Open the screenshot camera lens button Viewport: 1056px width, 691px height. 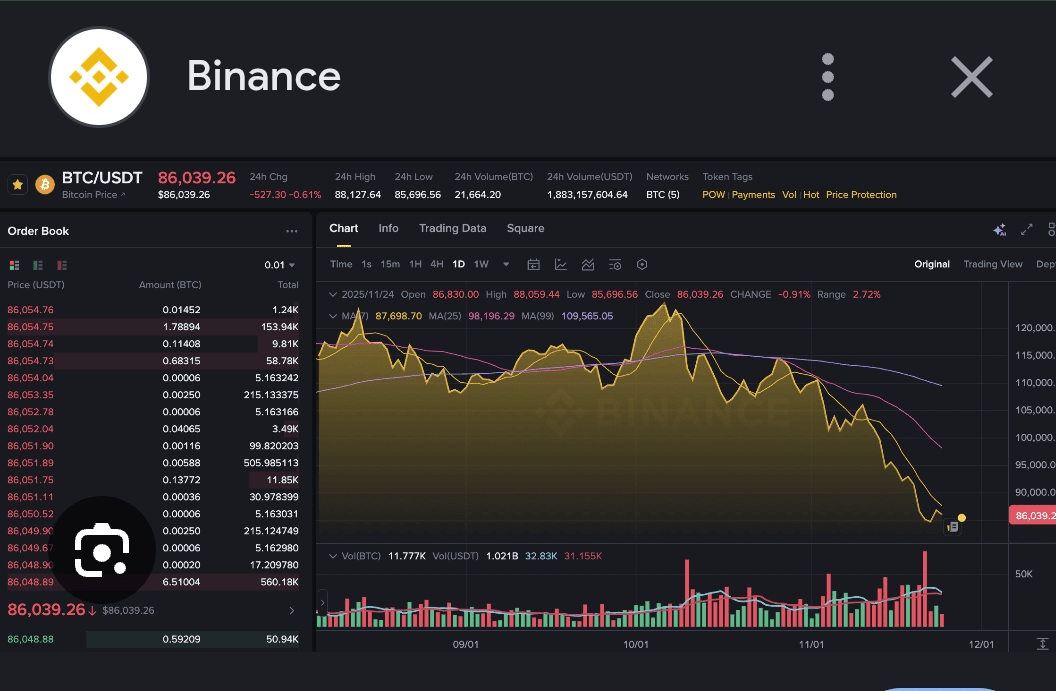[102, 550]
